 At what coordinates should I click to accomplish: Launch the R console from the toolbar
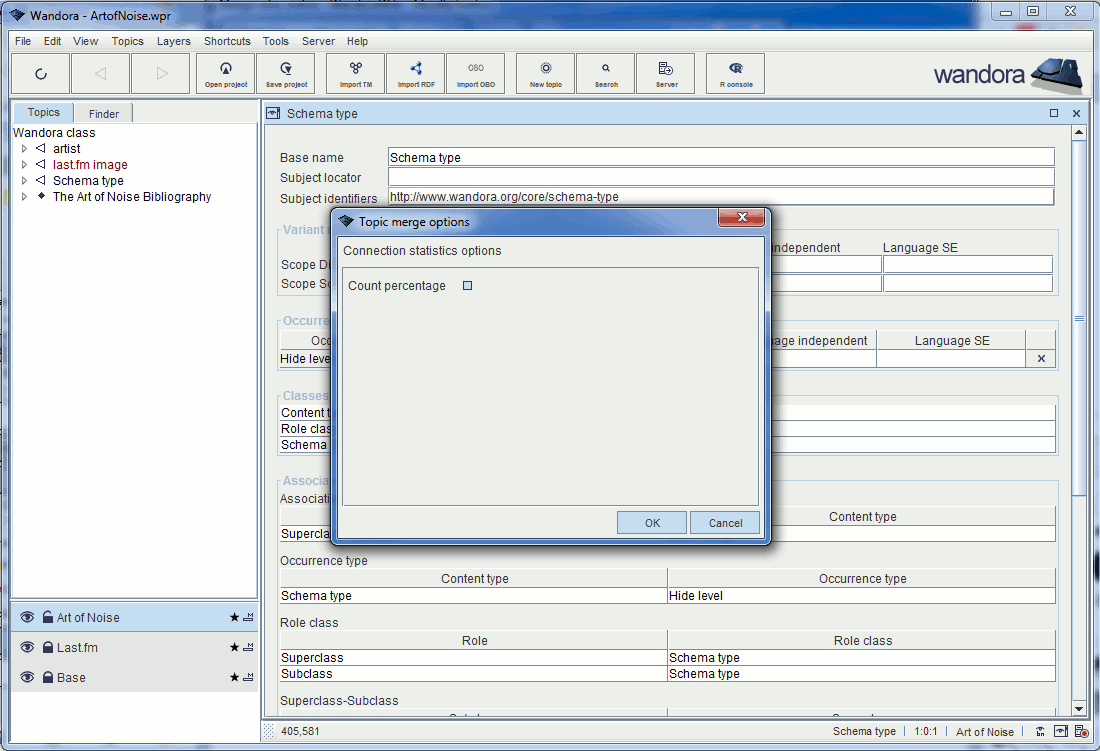click(734, 72)
